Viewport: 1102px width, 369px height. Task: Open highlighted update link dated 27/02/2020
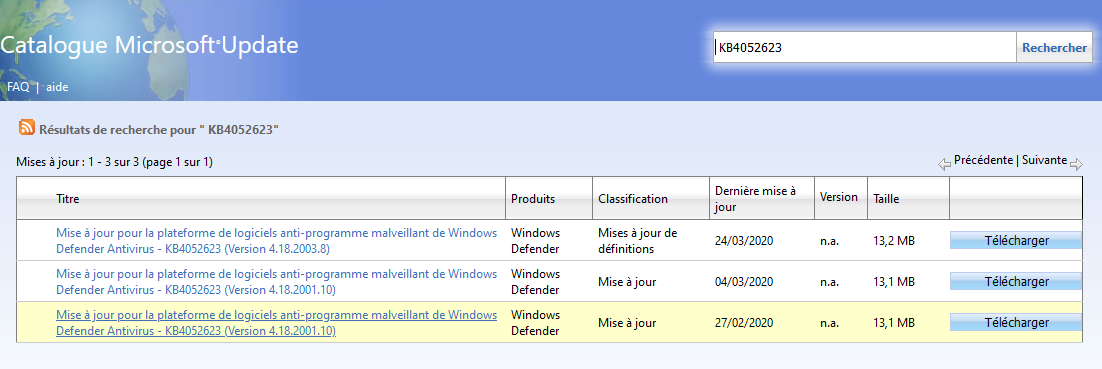coord(276,323)
